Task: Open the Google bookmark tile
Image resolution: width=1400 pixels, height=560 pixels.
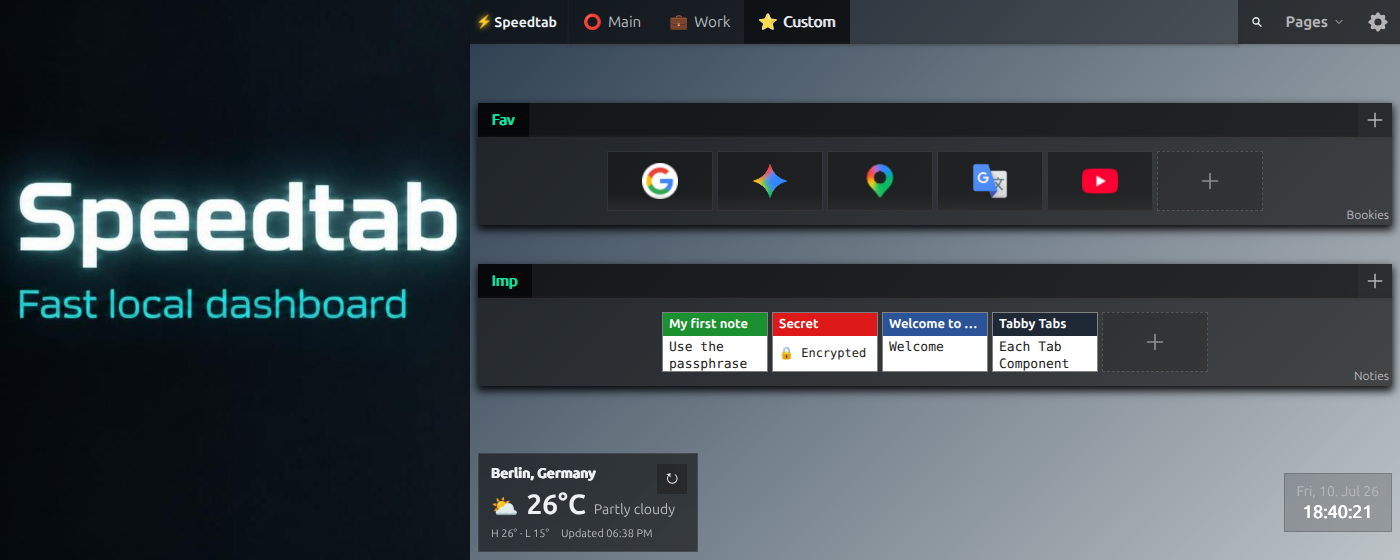Action: (x=660, y=181)
